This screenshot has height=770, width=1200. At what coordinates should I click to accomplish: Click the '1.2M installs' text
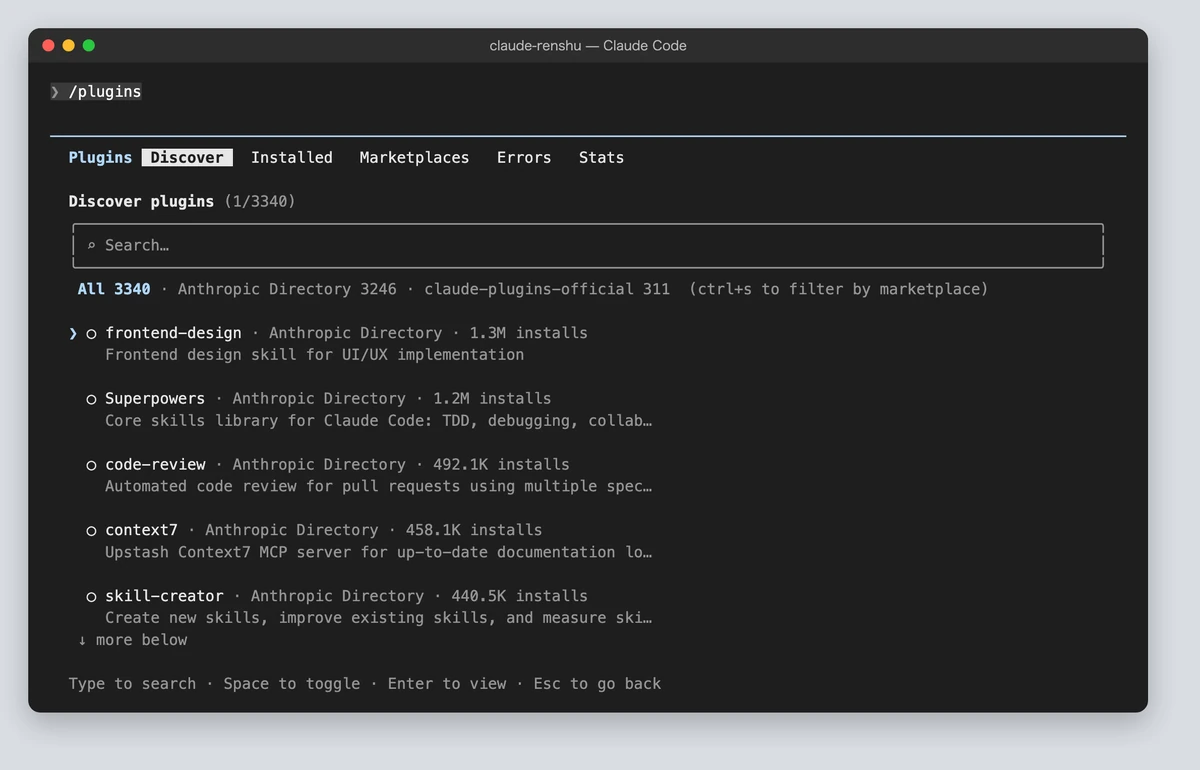pyautogui.click(x=492, y=399)
